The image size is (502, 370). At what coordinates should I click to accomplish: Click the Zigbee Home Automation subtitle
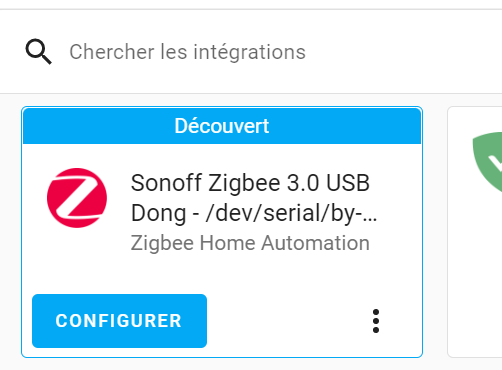(250, 243)
